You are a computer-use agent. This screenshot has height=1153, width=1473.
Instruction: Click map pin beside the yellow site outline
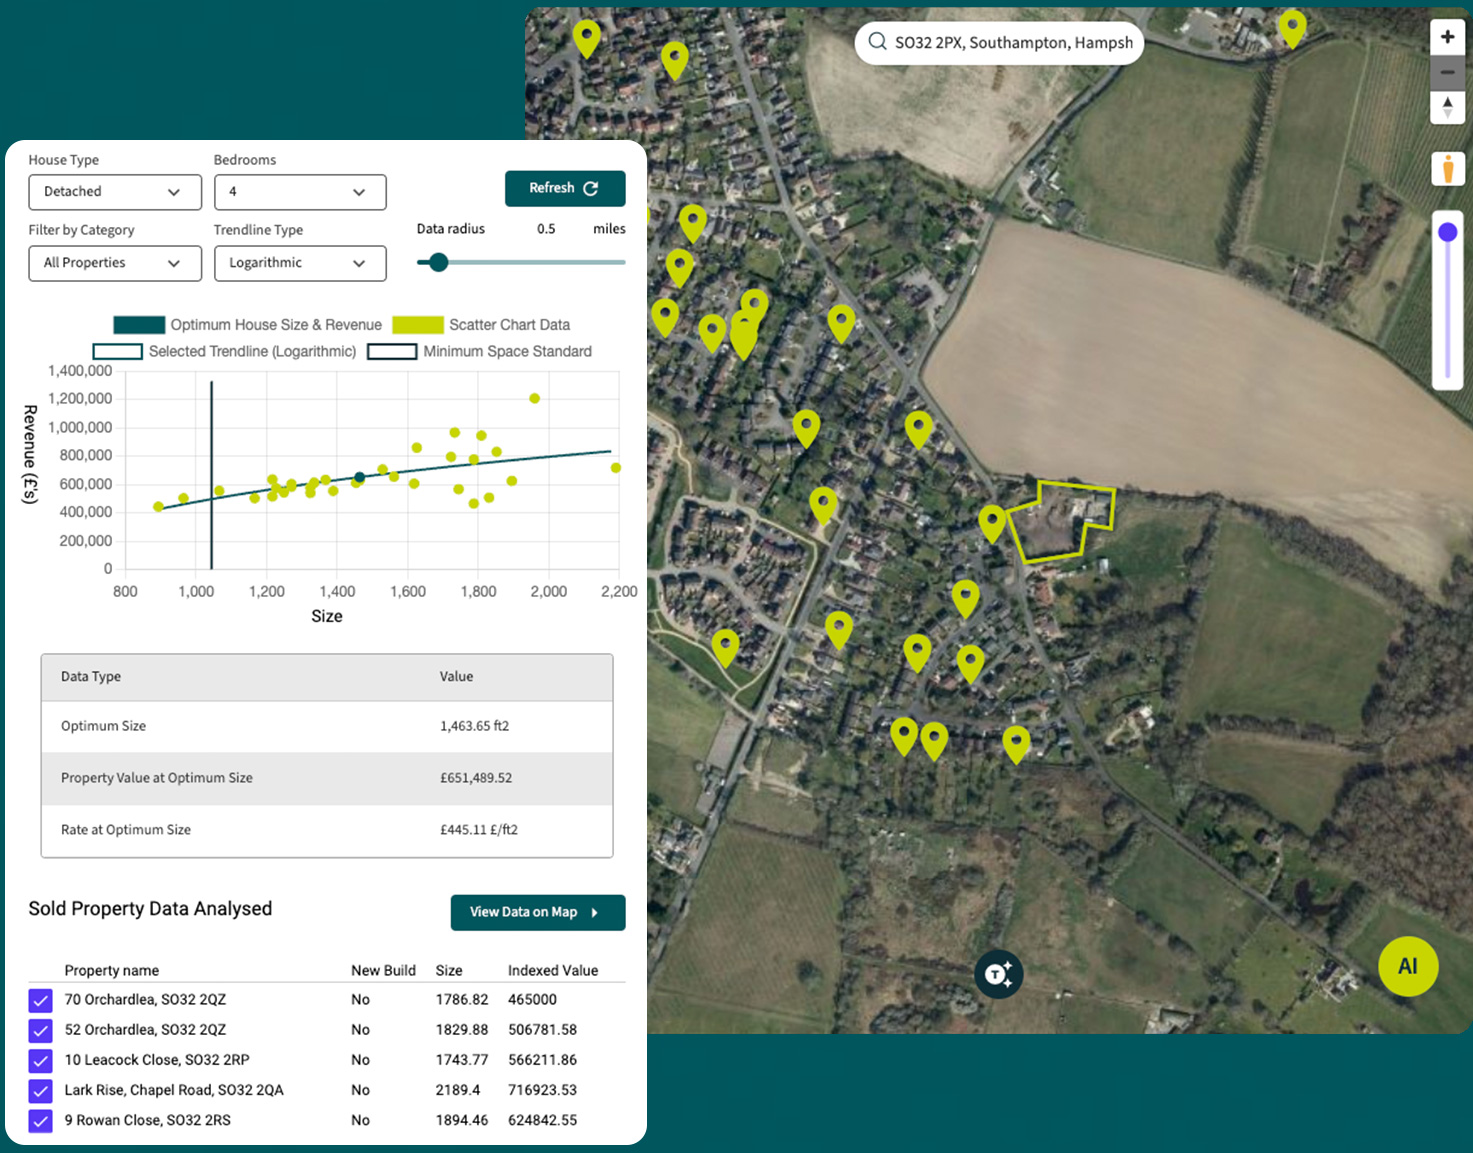(991, 523)
